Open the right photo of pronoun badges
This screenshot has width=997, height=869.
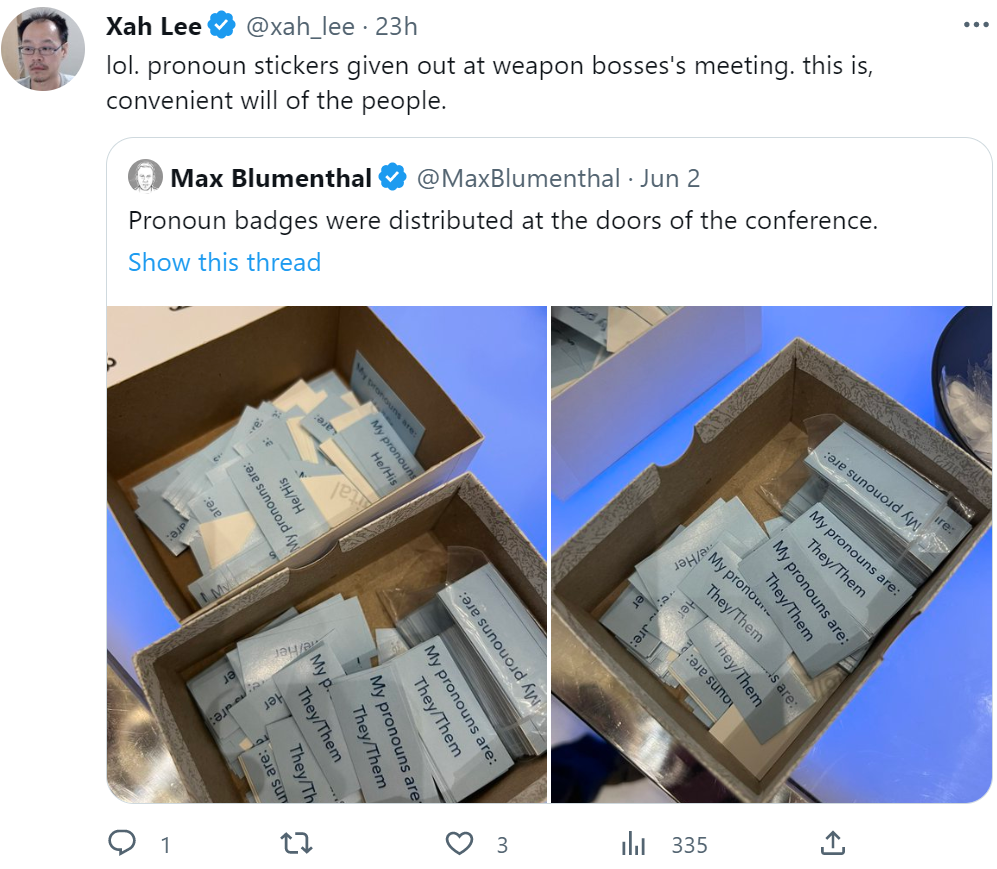click(x=771, y=554)
